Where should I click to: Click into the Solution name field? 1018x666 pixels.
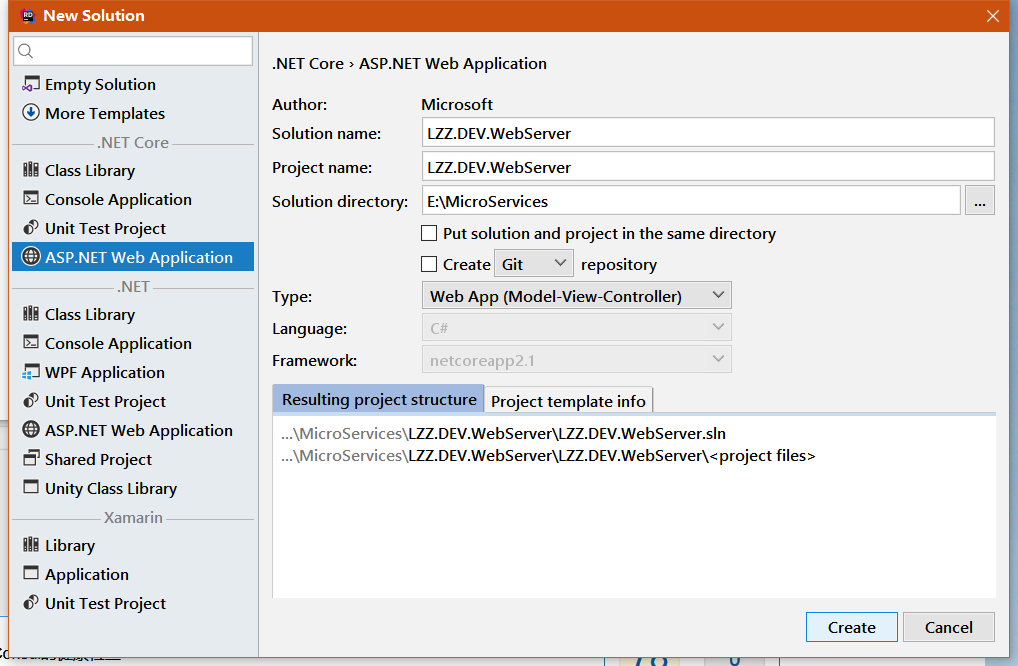point(708,132)
